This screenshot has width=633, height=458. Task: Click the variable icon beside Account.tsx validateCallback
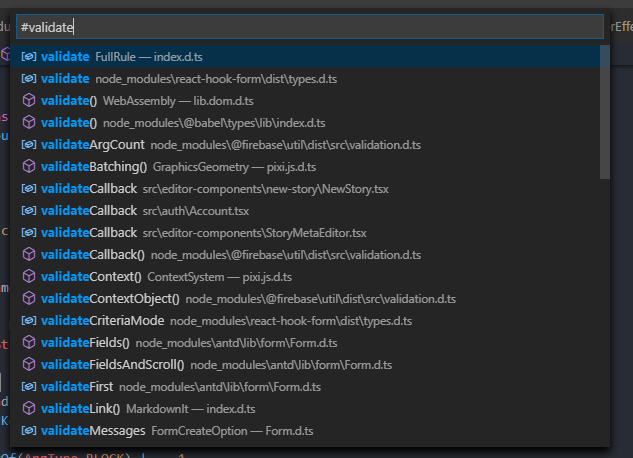coord(29,211)
